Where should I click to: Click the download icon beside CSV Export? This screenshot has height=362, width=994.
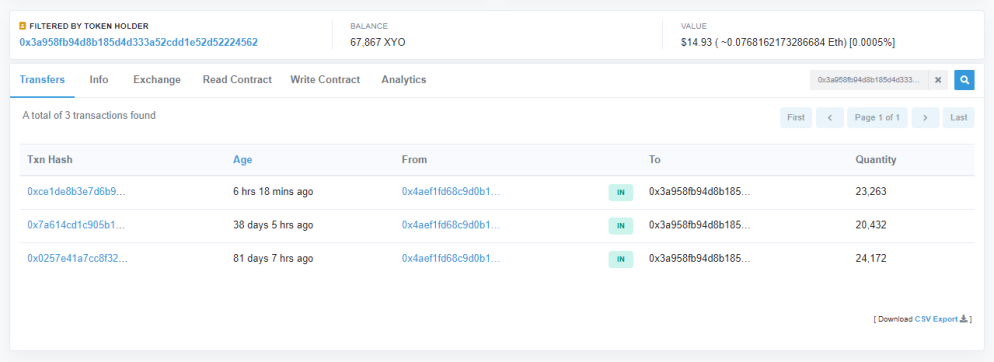coord(964,319)
